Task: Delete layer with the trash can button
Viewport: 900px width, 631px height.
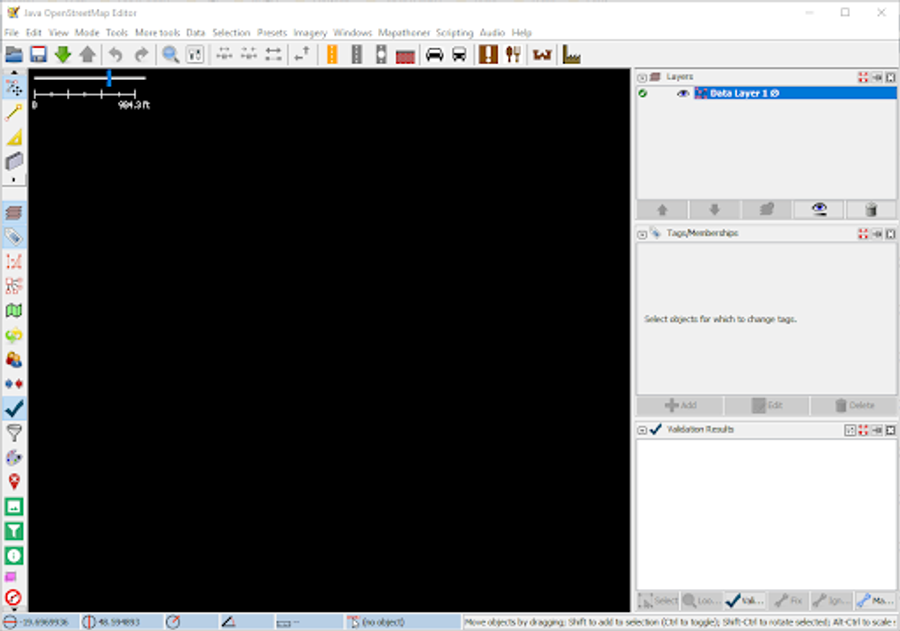Action: 871,210
